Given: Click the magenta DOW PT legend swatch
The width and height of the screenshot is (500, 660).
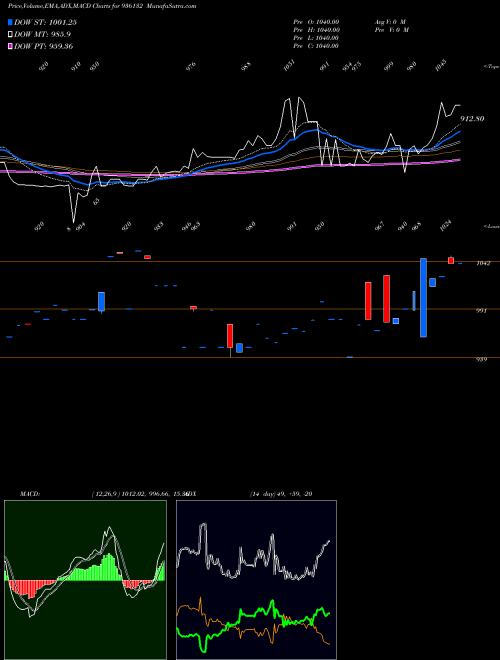Looking at the screenshot, I should (10, 46).
